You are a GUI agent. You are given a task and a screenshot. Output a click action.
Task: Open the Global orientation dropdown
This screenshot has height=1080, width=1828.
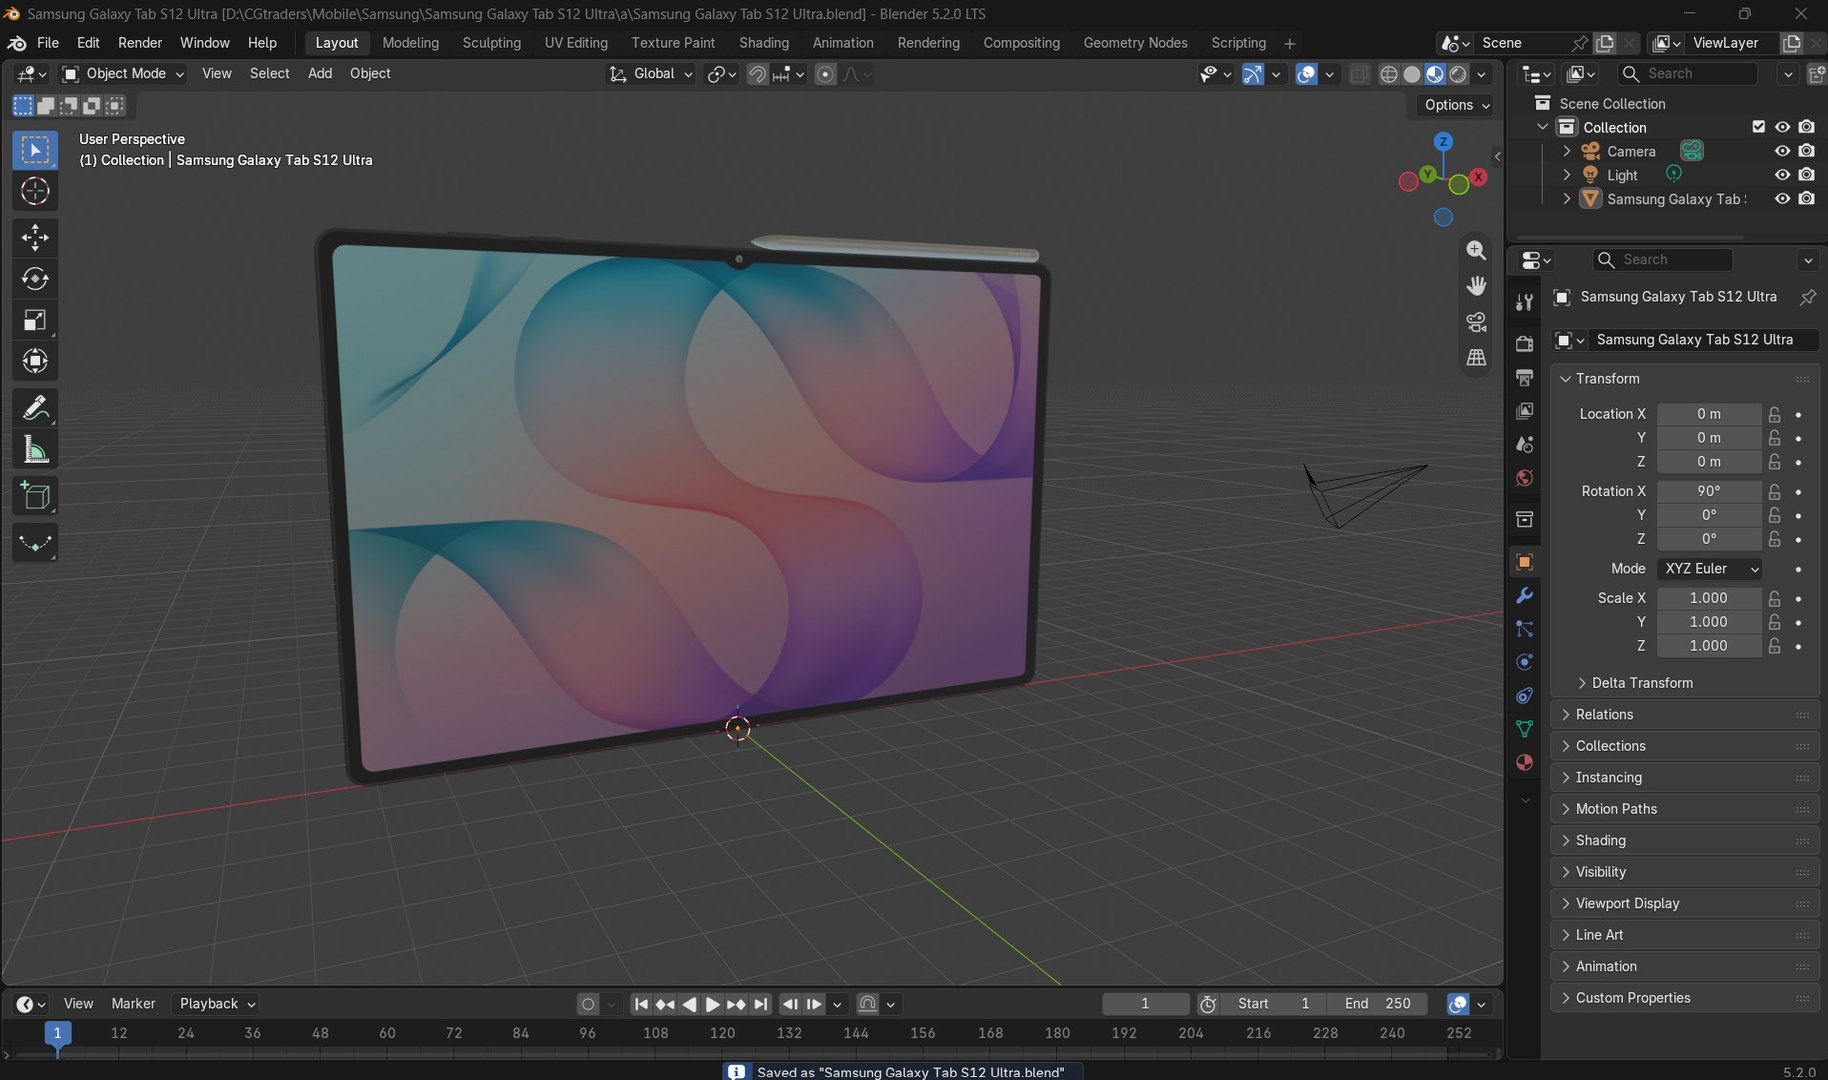(650, 74)
